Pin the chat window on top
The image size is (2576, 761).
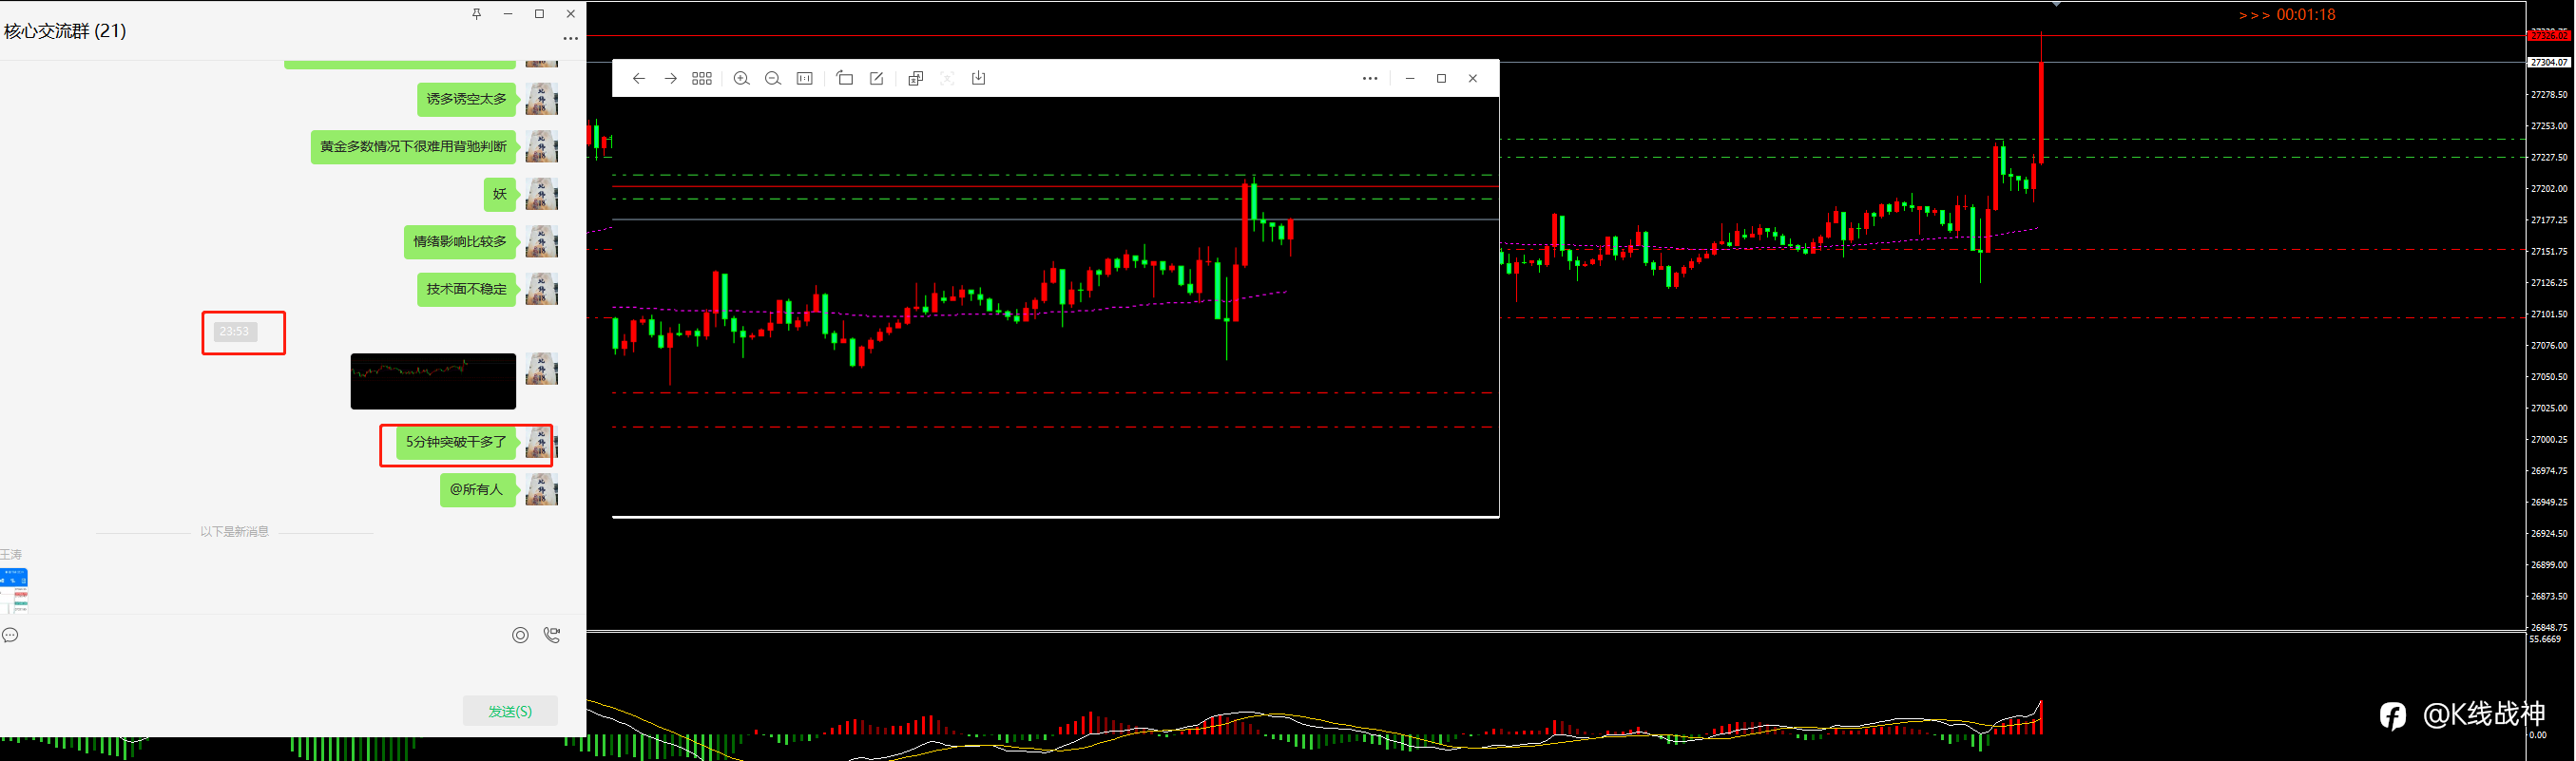tap(477, 14)
